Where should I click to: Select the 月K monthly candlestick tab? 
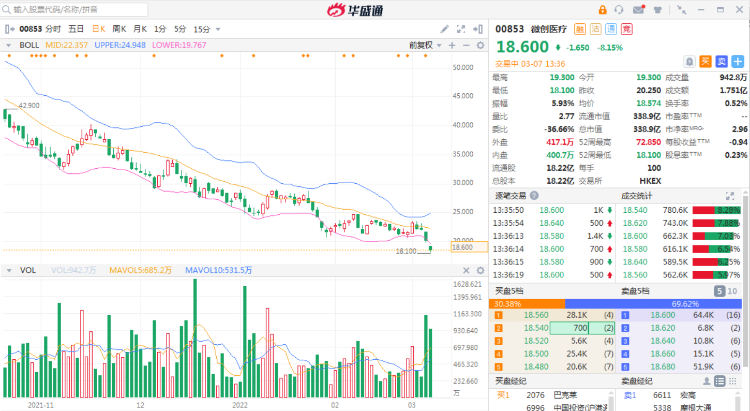point(140,29)
